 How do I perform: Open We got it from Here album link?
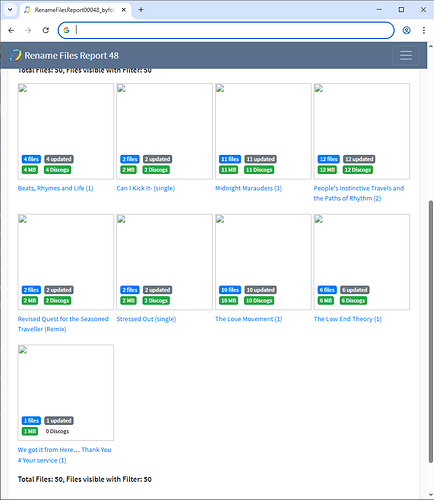(64, 455)
